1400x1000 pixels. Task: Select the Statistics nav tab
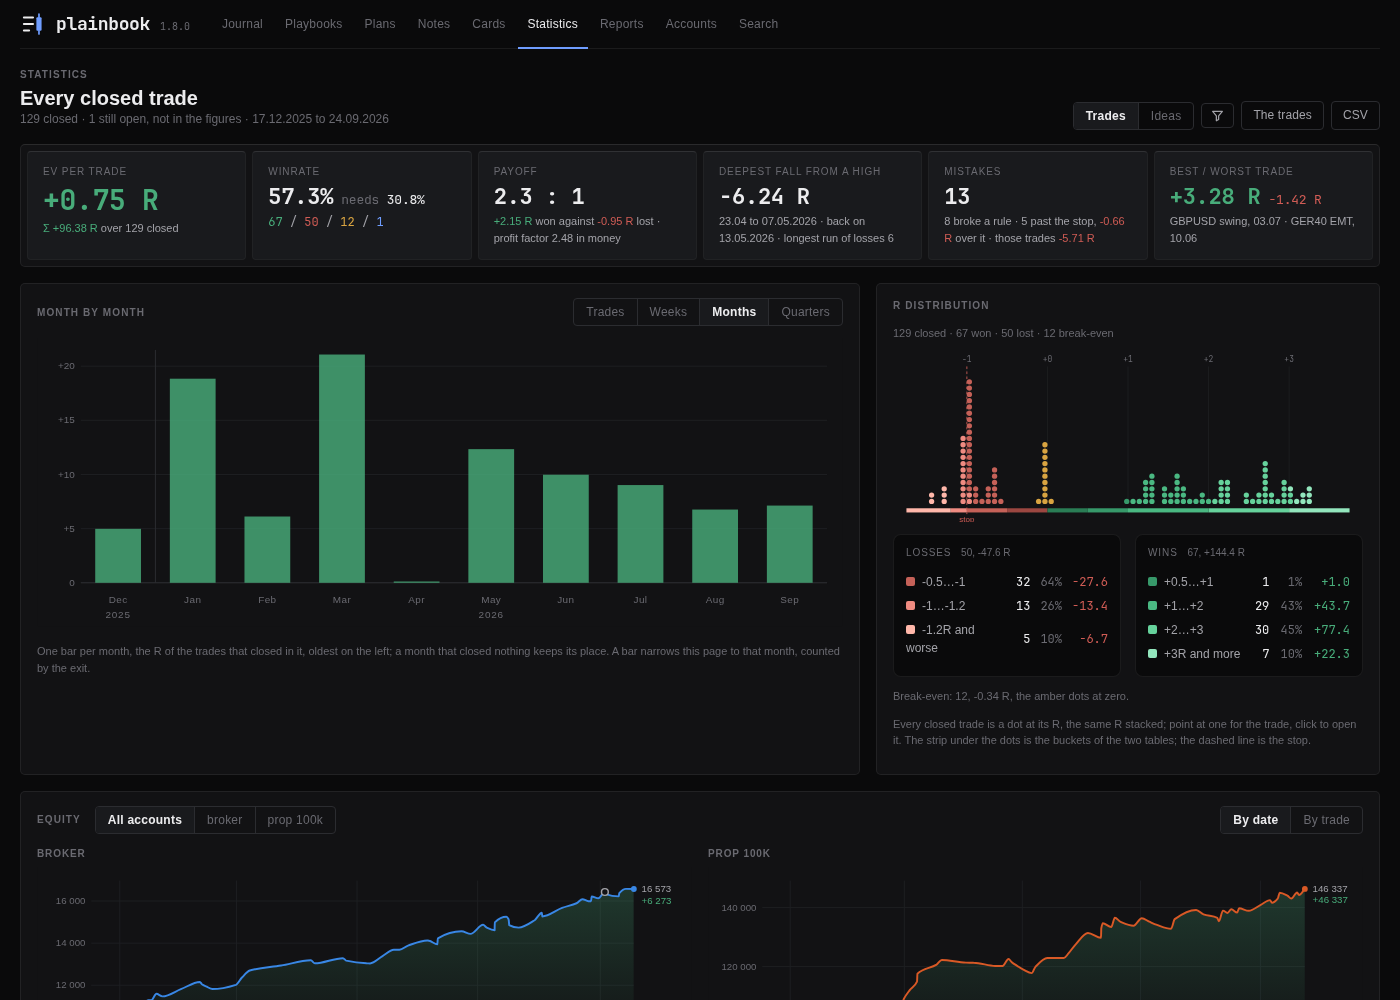click(553, 24)
